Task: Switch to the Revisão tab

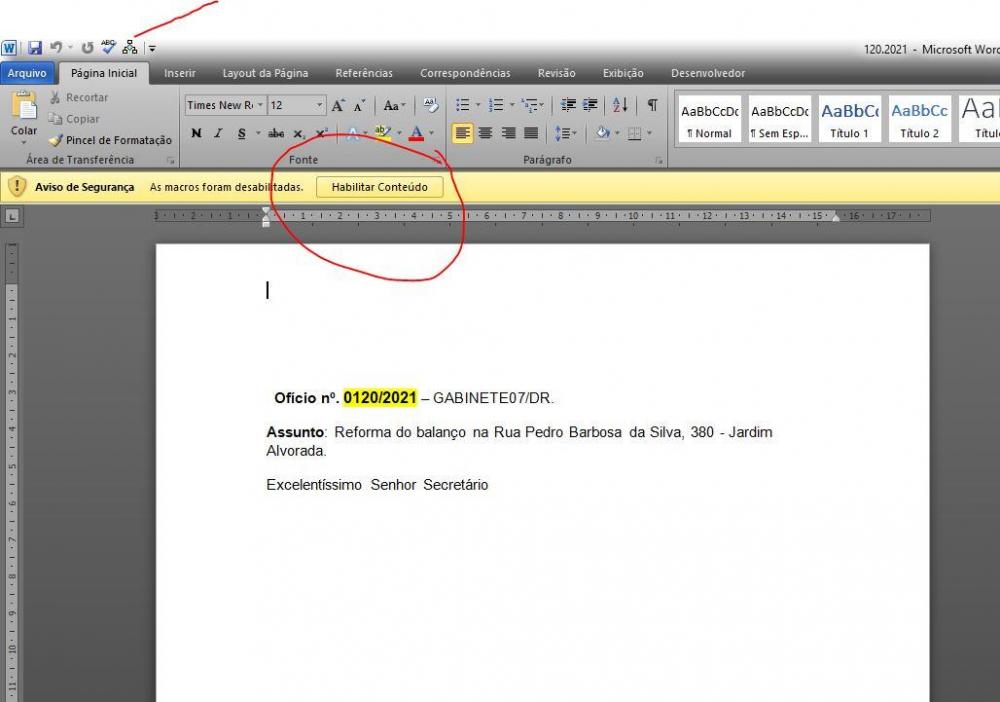Action: [x=556, y=73]
